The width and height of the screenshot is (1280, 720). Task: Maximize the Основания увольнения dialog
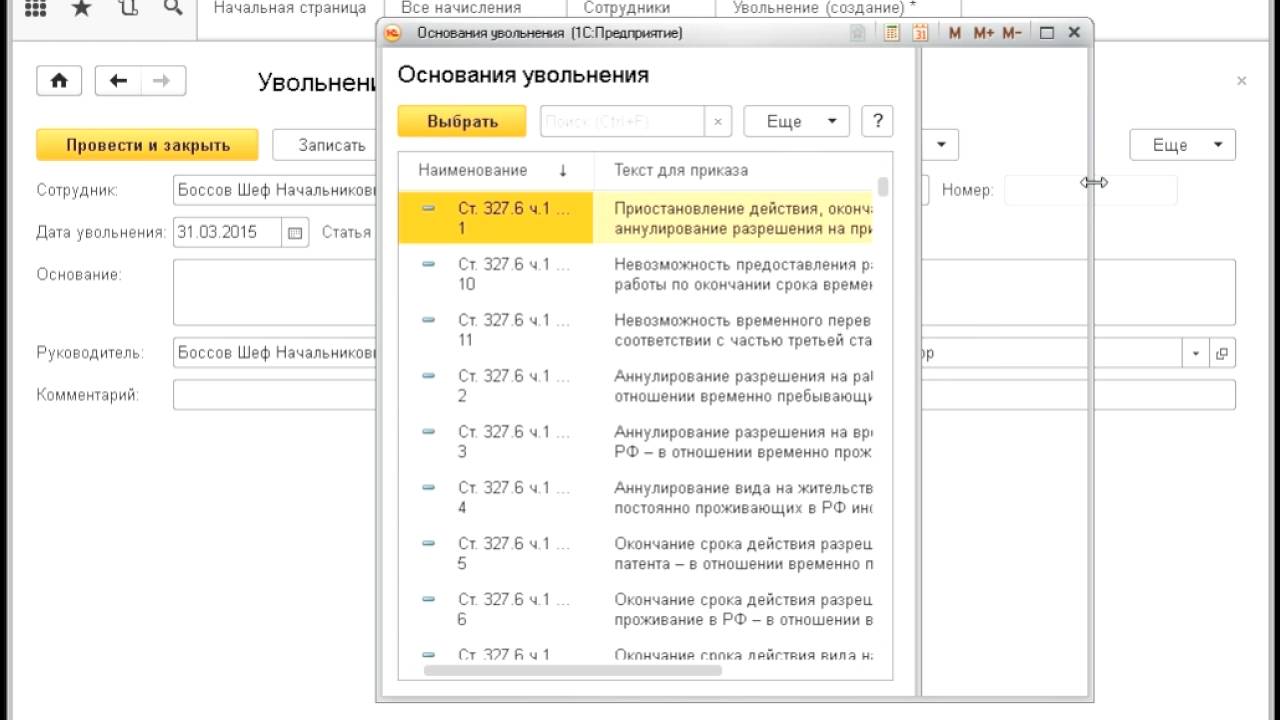click(x=1047, y=33)
